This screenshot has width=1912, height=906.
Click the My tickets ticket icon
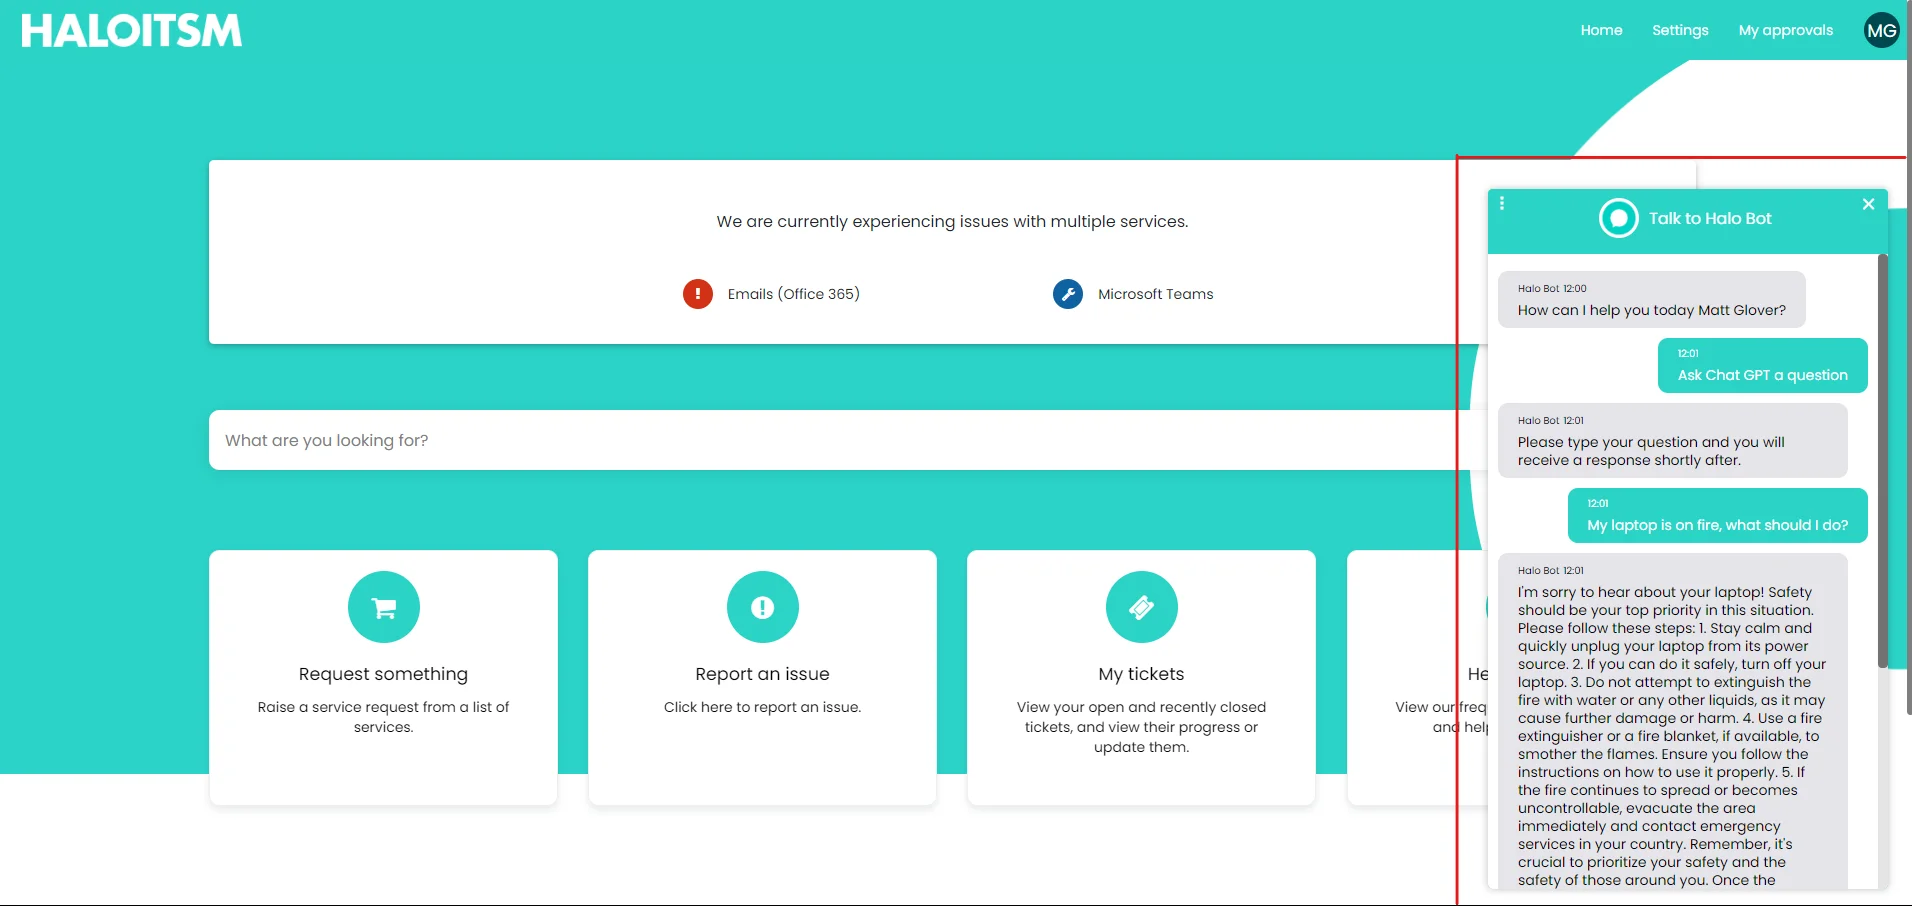coord(1142,607)
